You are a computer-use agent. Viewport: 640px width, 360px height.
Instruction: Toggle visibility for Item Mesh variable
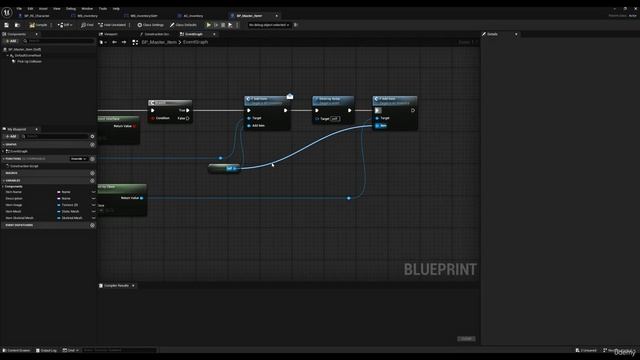(93, 211)
